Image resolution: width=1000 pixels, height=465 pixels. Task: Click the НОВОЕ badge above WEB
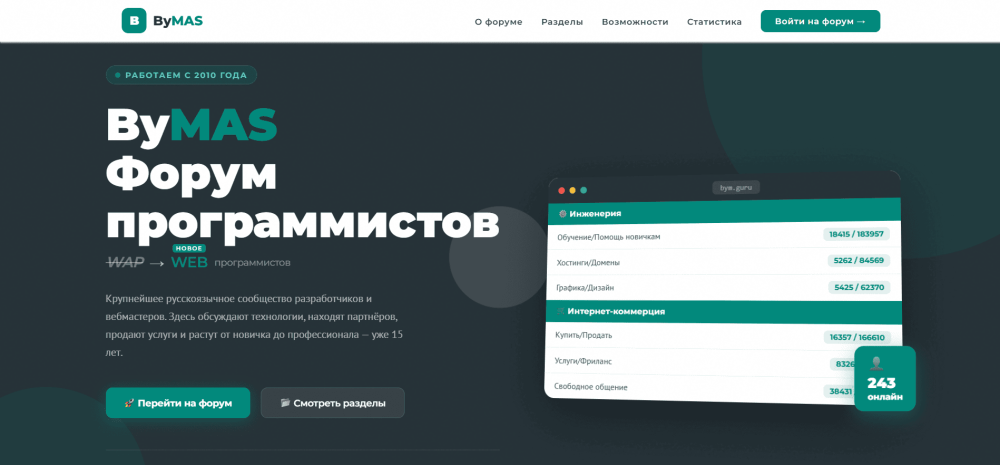point(189,248)
